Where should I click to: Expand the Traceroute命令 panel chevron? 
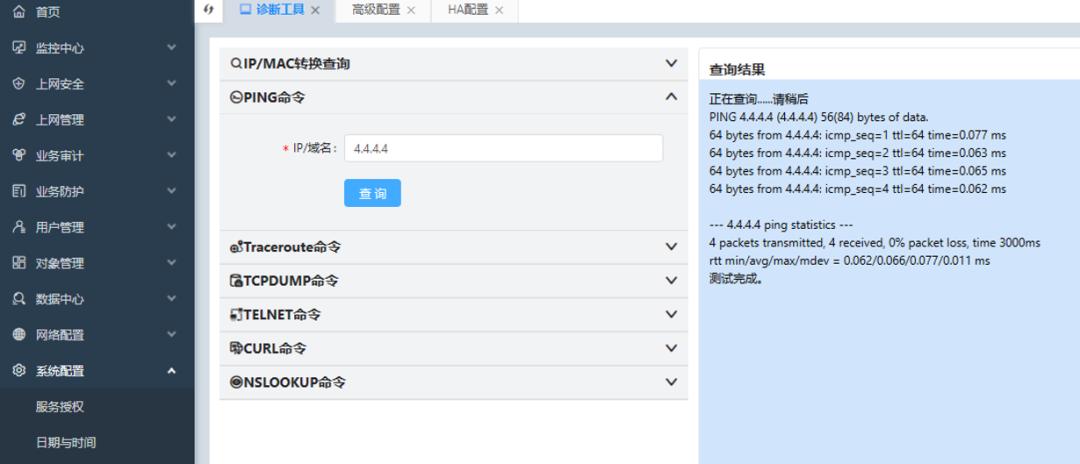(672, 246)
